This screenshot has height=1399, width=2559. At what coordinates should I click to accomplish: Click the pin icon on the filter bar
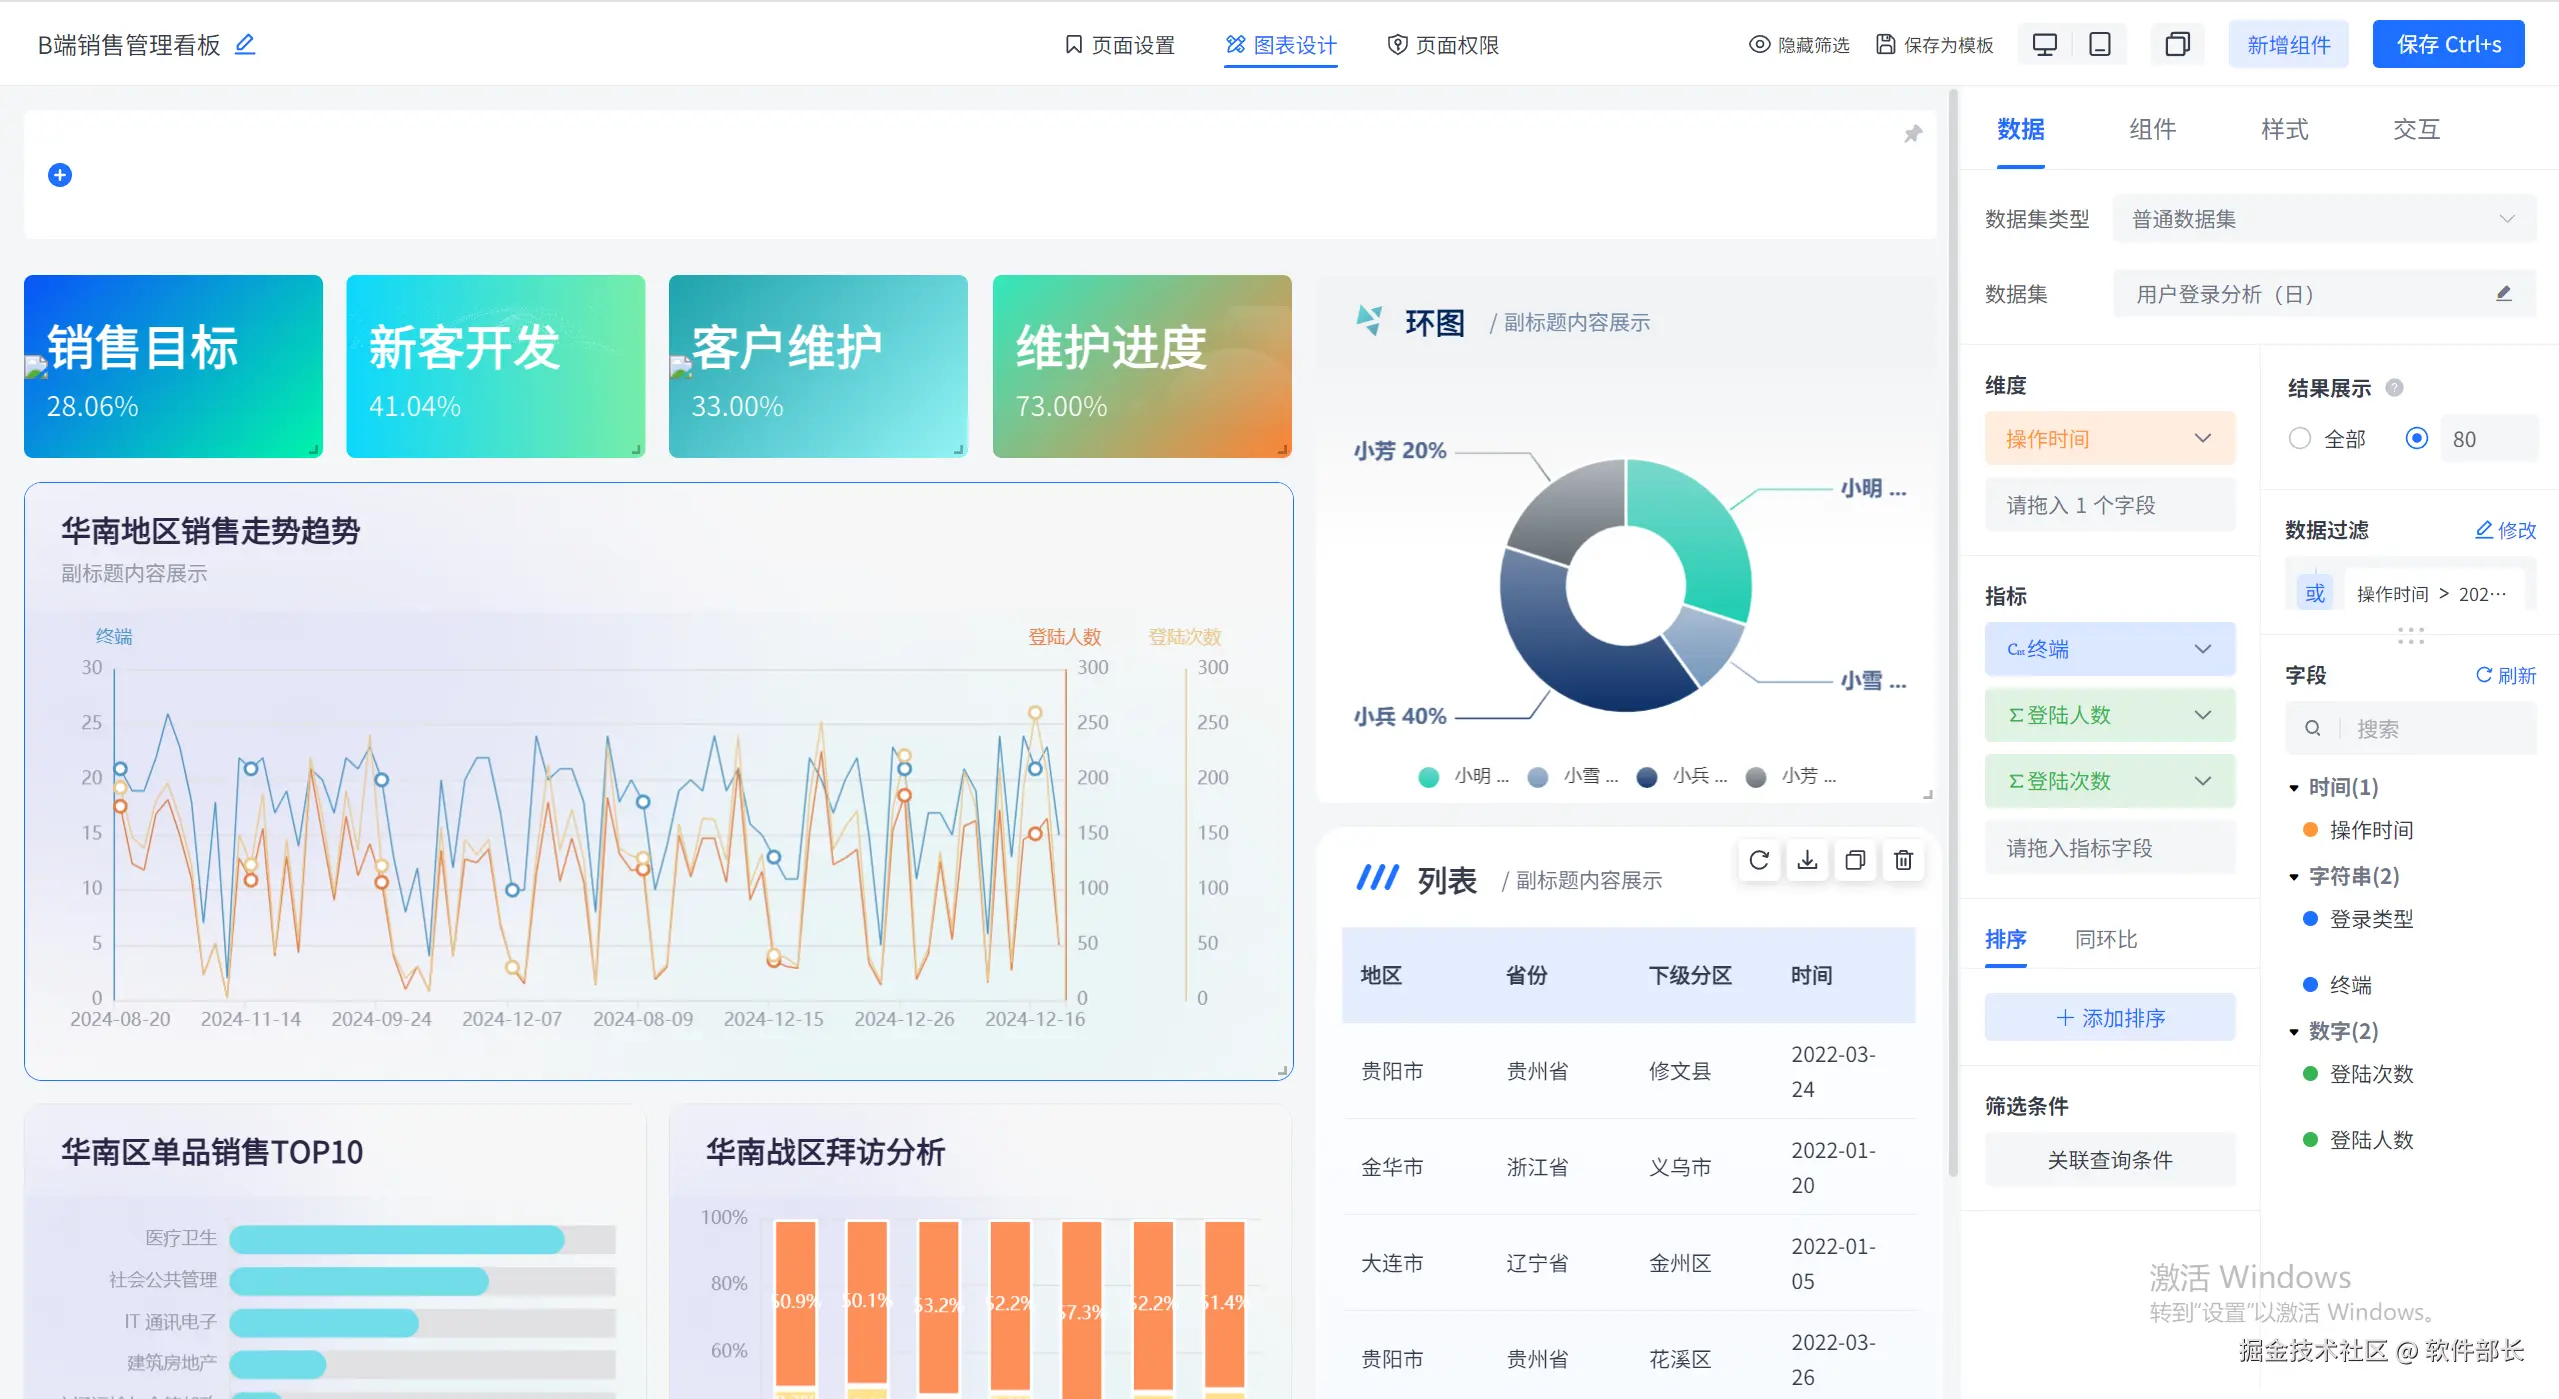click(1912, 134)
